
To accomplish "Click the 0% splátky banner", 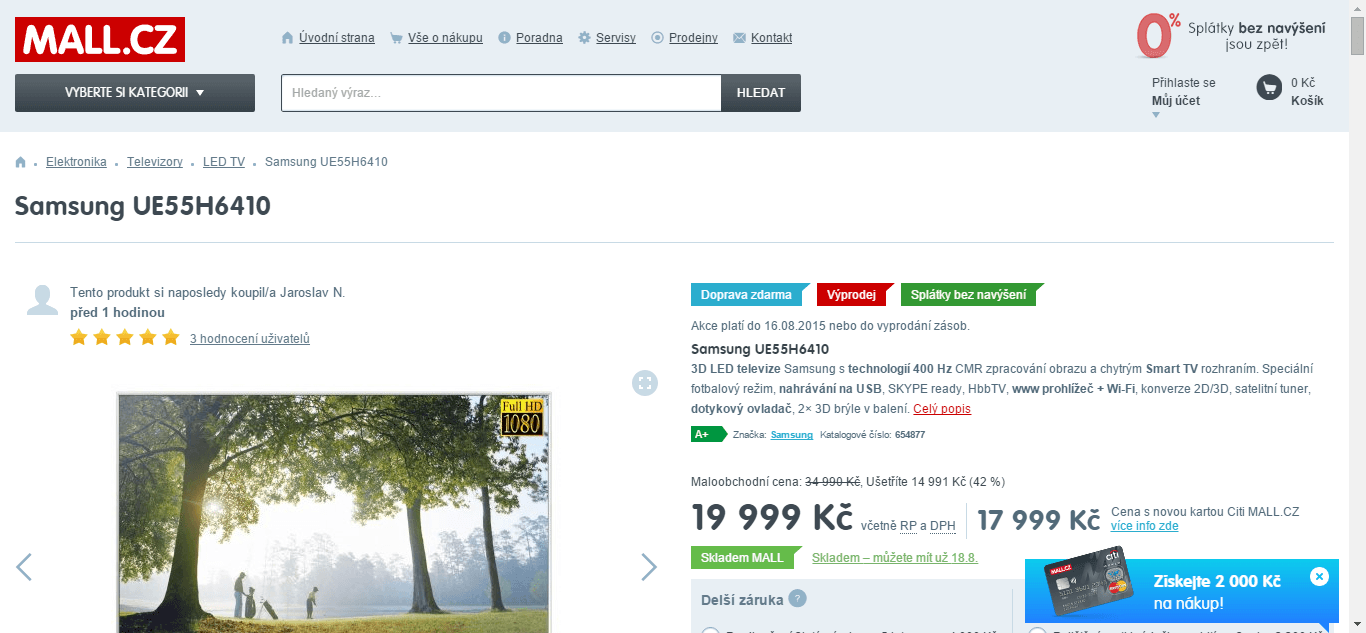I will pyautogui.click(x=1231, y=36).
